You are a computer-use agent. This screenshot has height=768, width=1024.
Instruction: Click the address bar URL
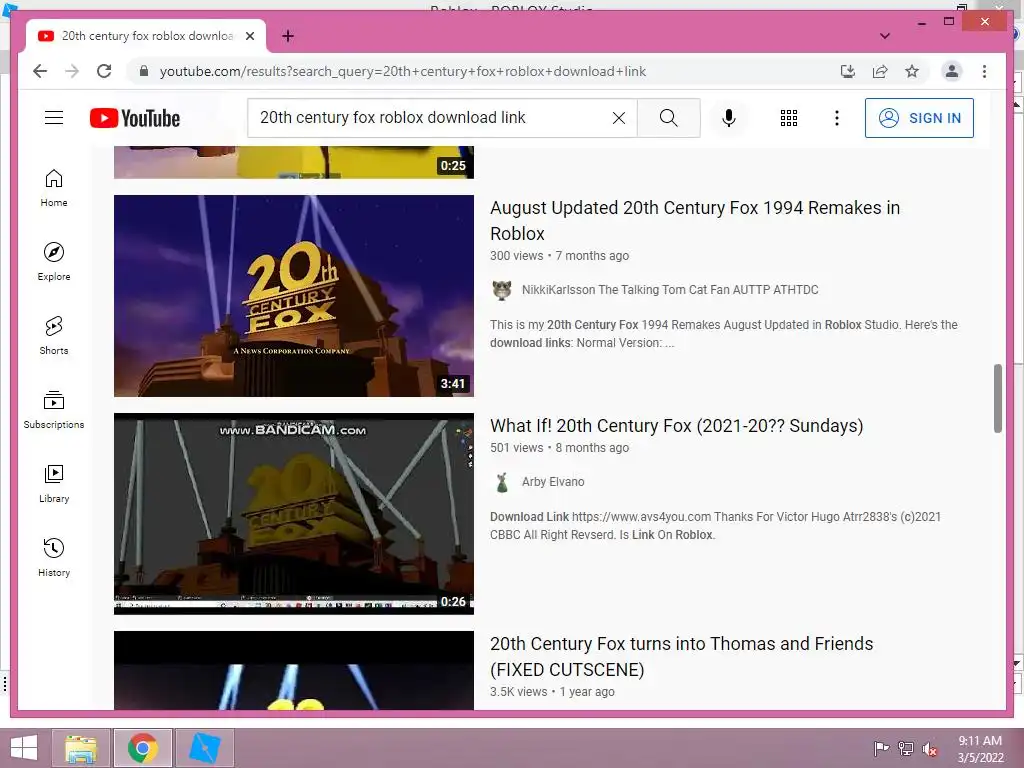point(402,71)
